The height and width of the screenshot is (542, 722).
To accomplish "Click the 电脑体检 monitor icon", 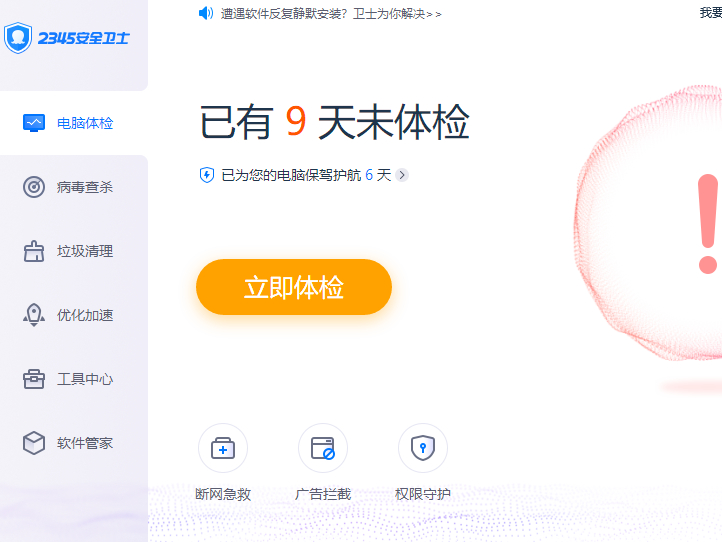I will (x=34, y=123).
